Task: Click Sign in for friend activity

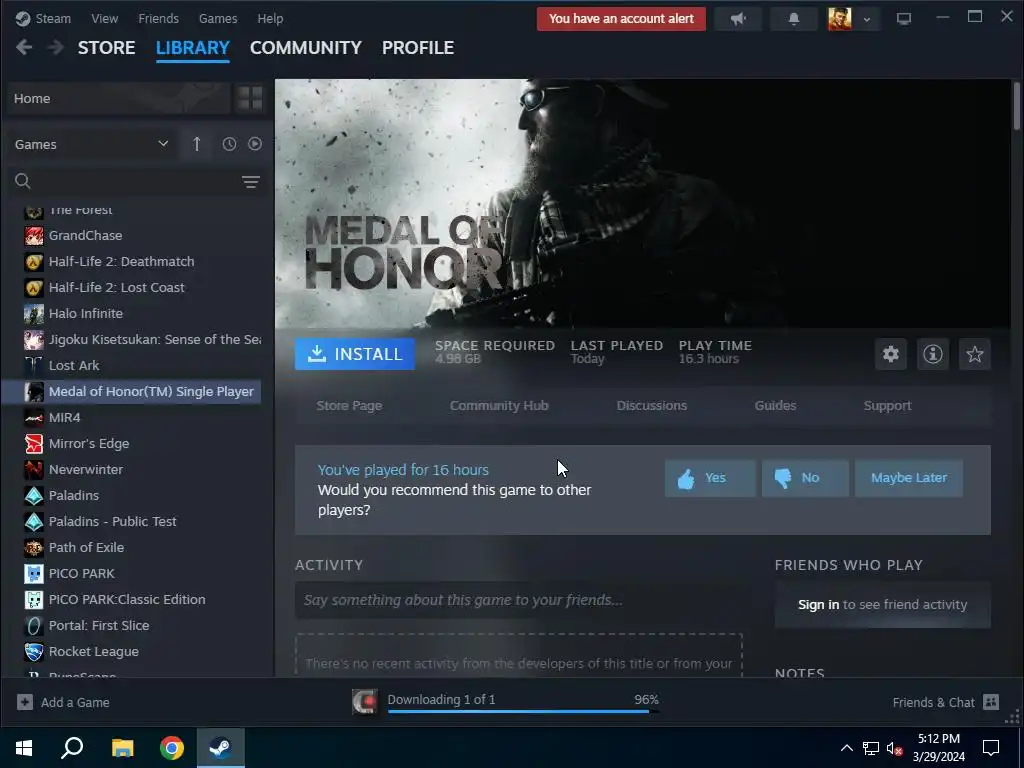Action: (818, 605)
